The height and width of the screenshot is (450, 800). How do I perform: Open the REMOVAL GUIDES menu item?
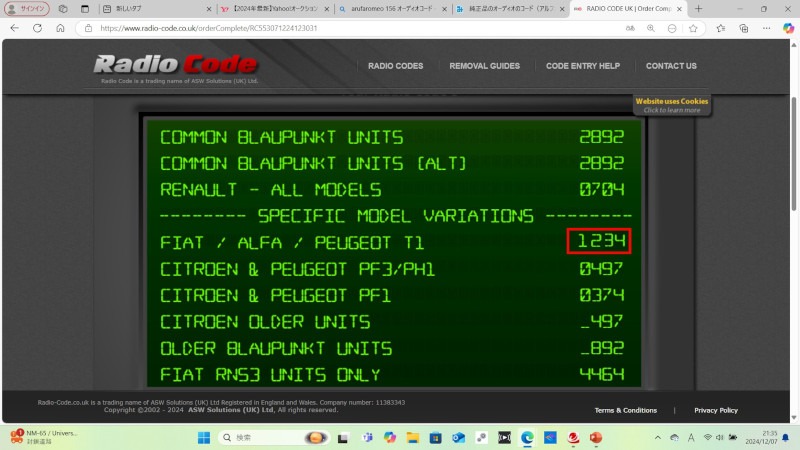click(484, 66)
